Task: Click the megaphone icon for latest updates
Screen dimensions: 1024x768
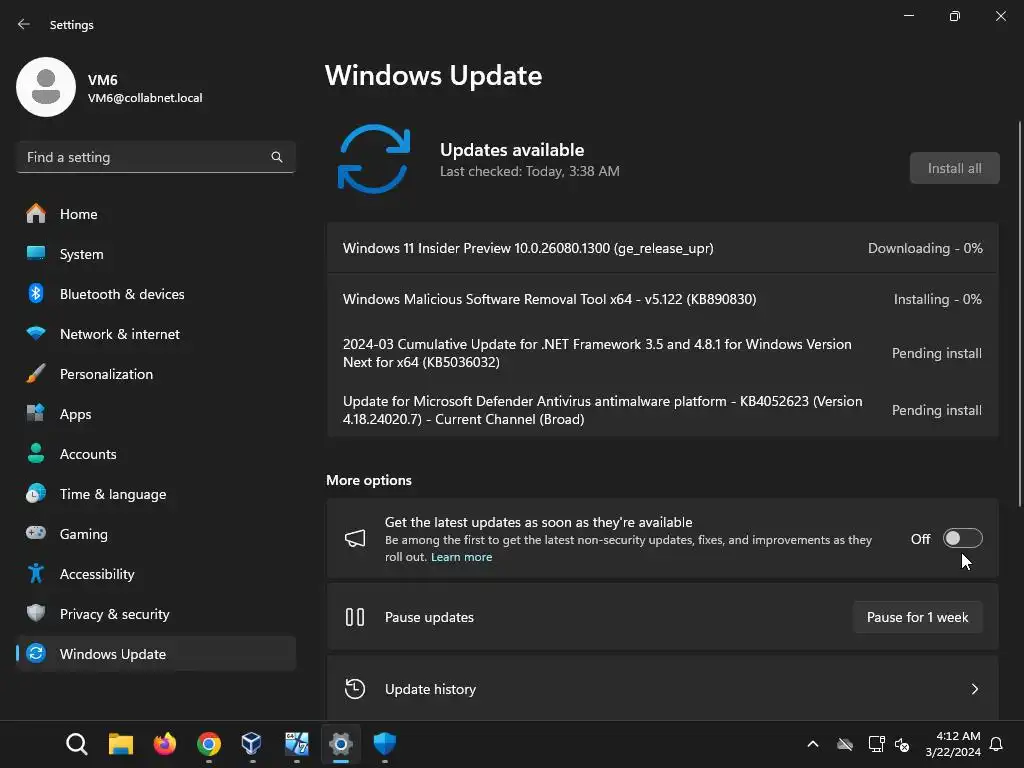Action: tap(355, 538)
